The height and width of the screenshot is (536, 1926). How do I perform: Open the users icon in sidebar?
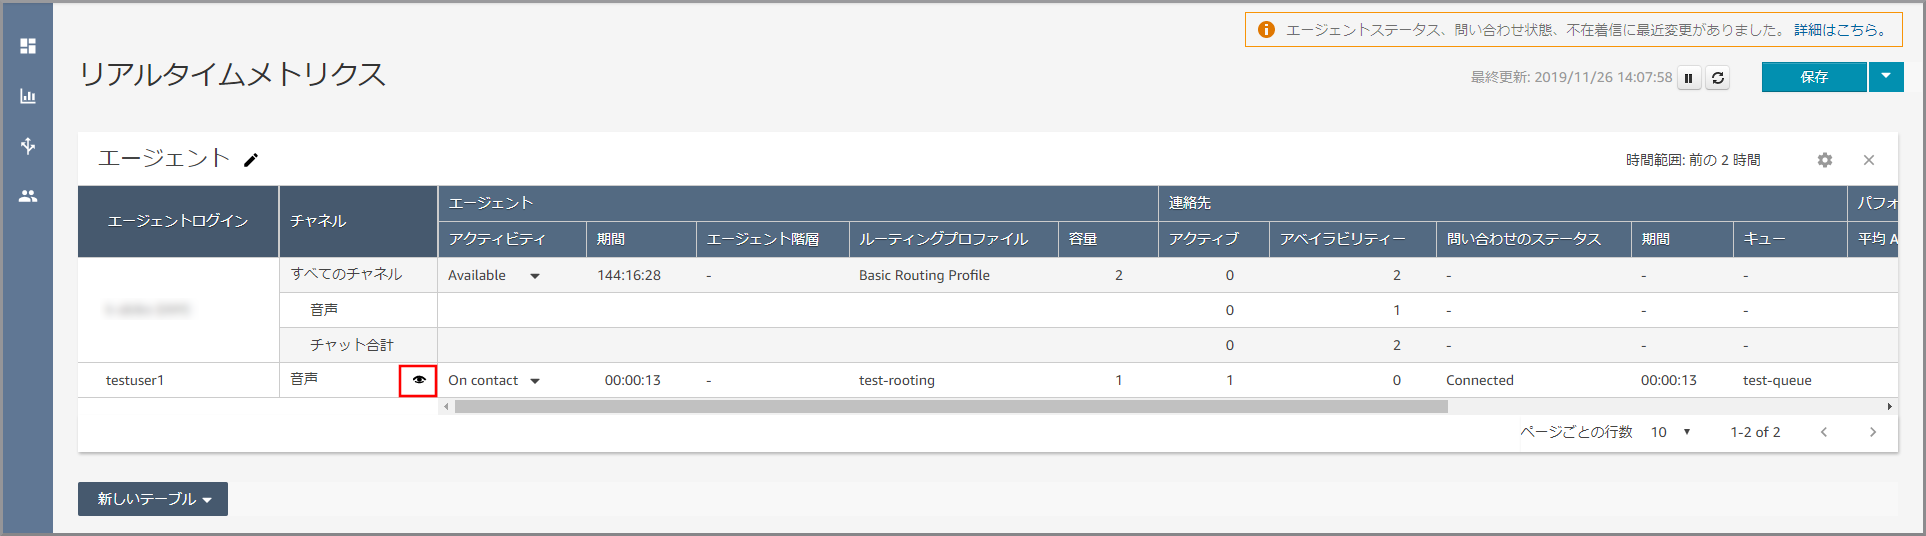[28, 196]
